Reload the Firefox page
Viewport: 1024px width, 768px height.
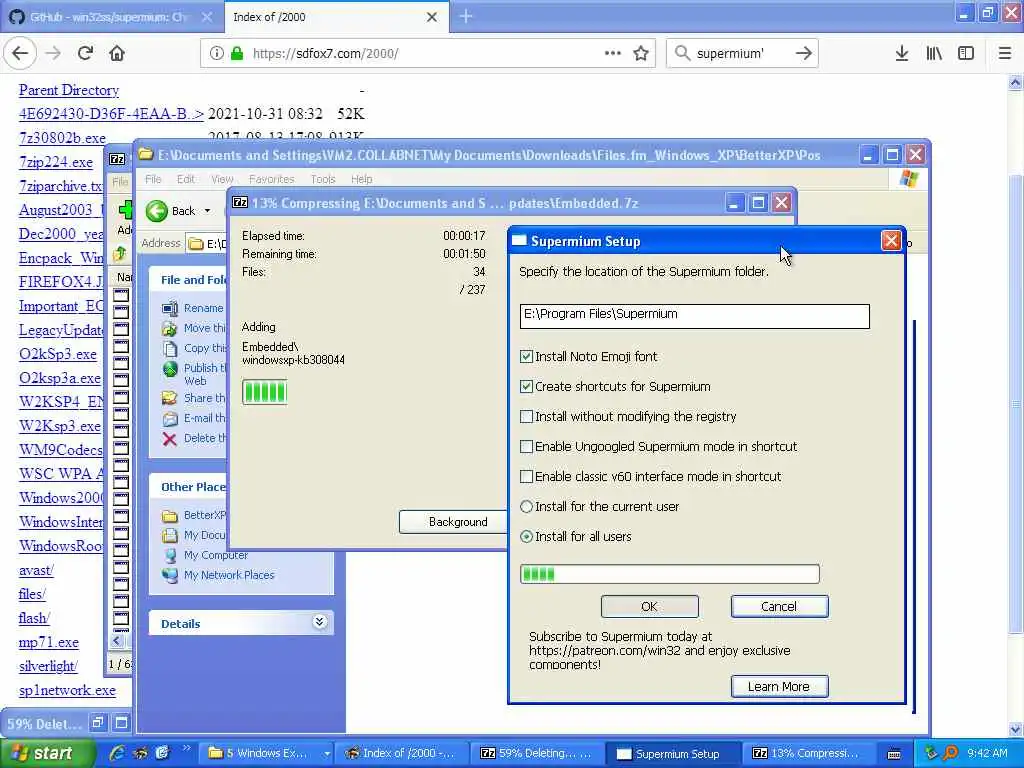85,54
